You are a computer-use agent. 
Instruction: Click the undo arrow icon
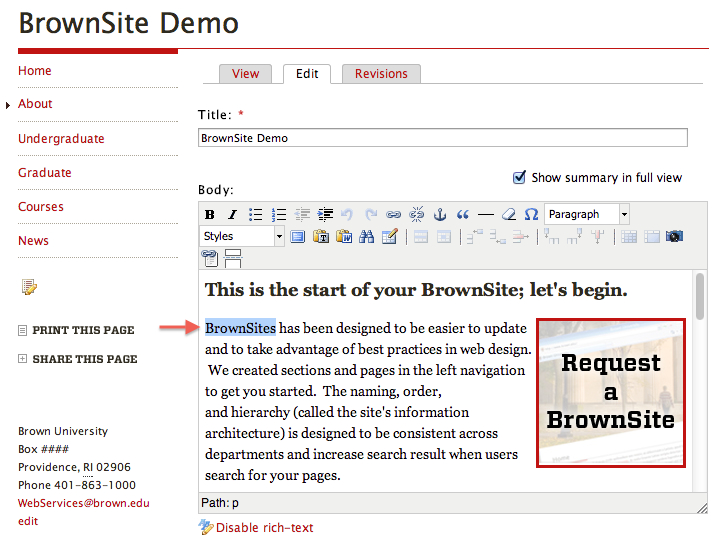coord(347,214)
